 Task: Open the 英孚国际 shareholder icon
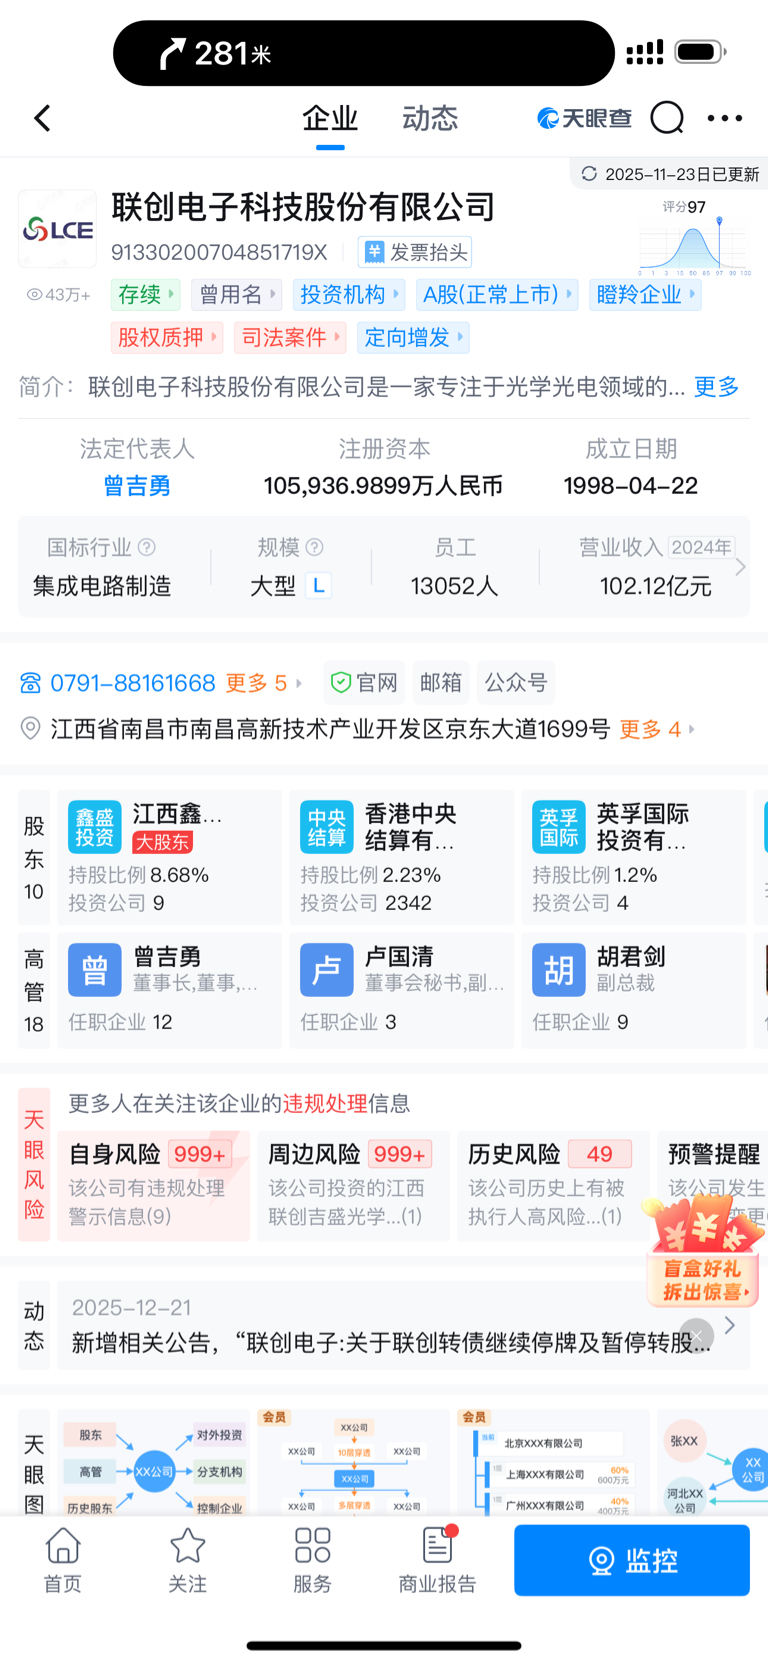pyautogui.click(x=559, y=827)
